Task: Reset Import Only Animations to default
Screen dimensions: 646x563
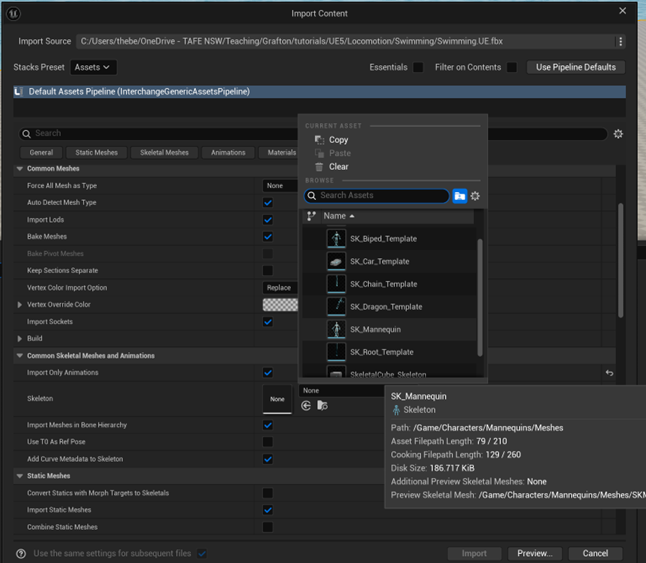Action: (x=609, y=373)
